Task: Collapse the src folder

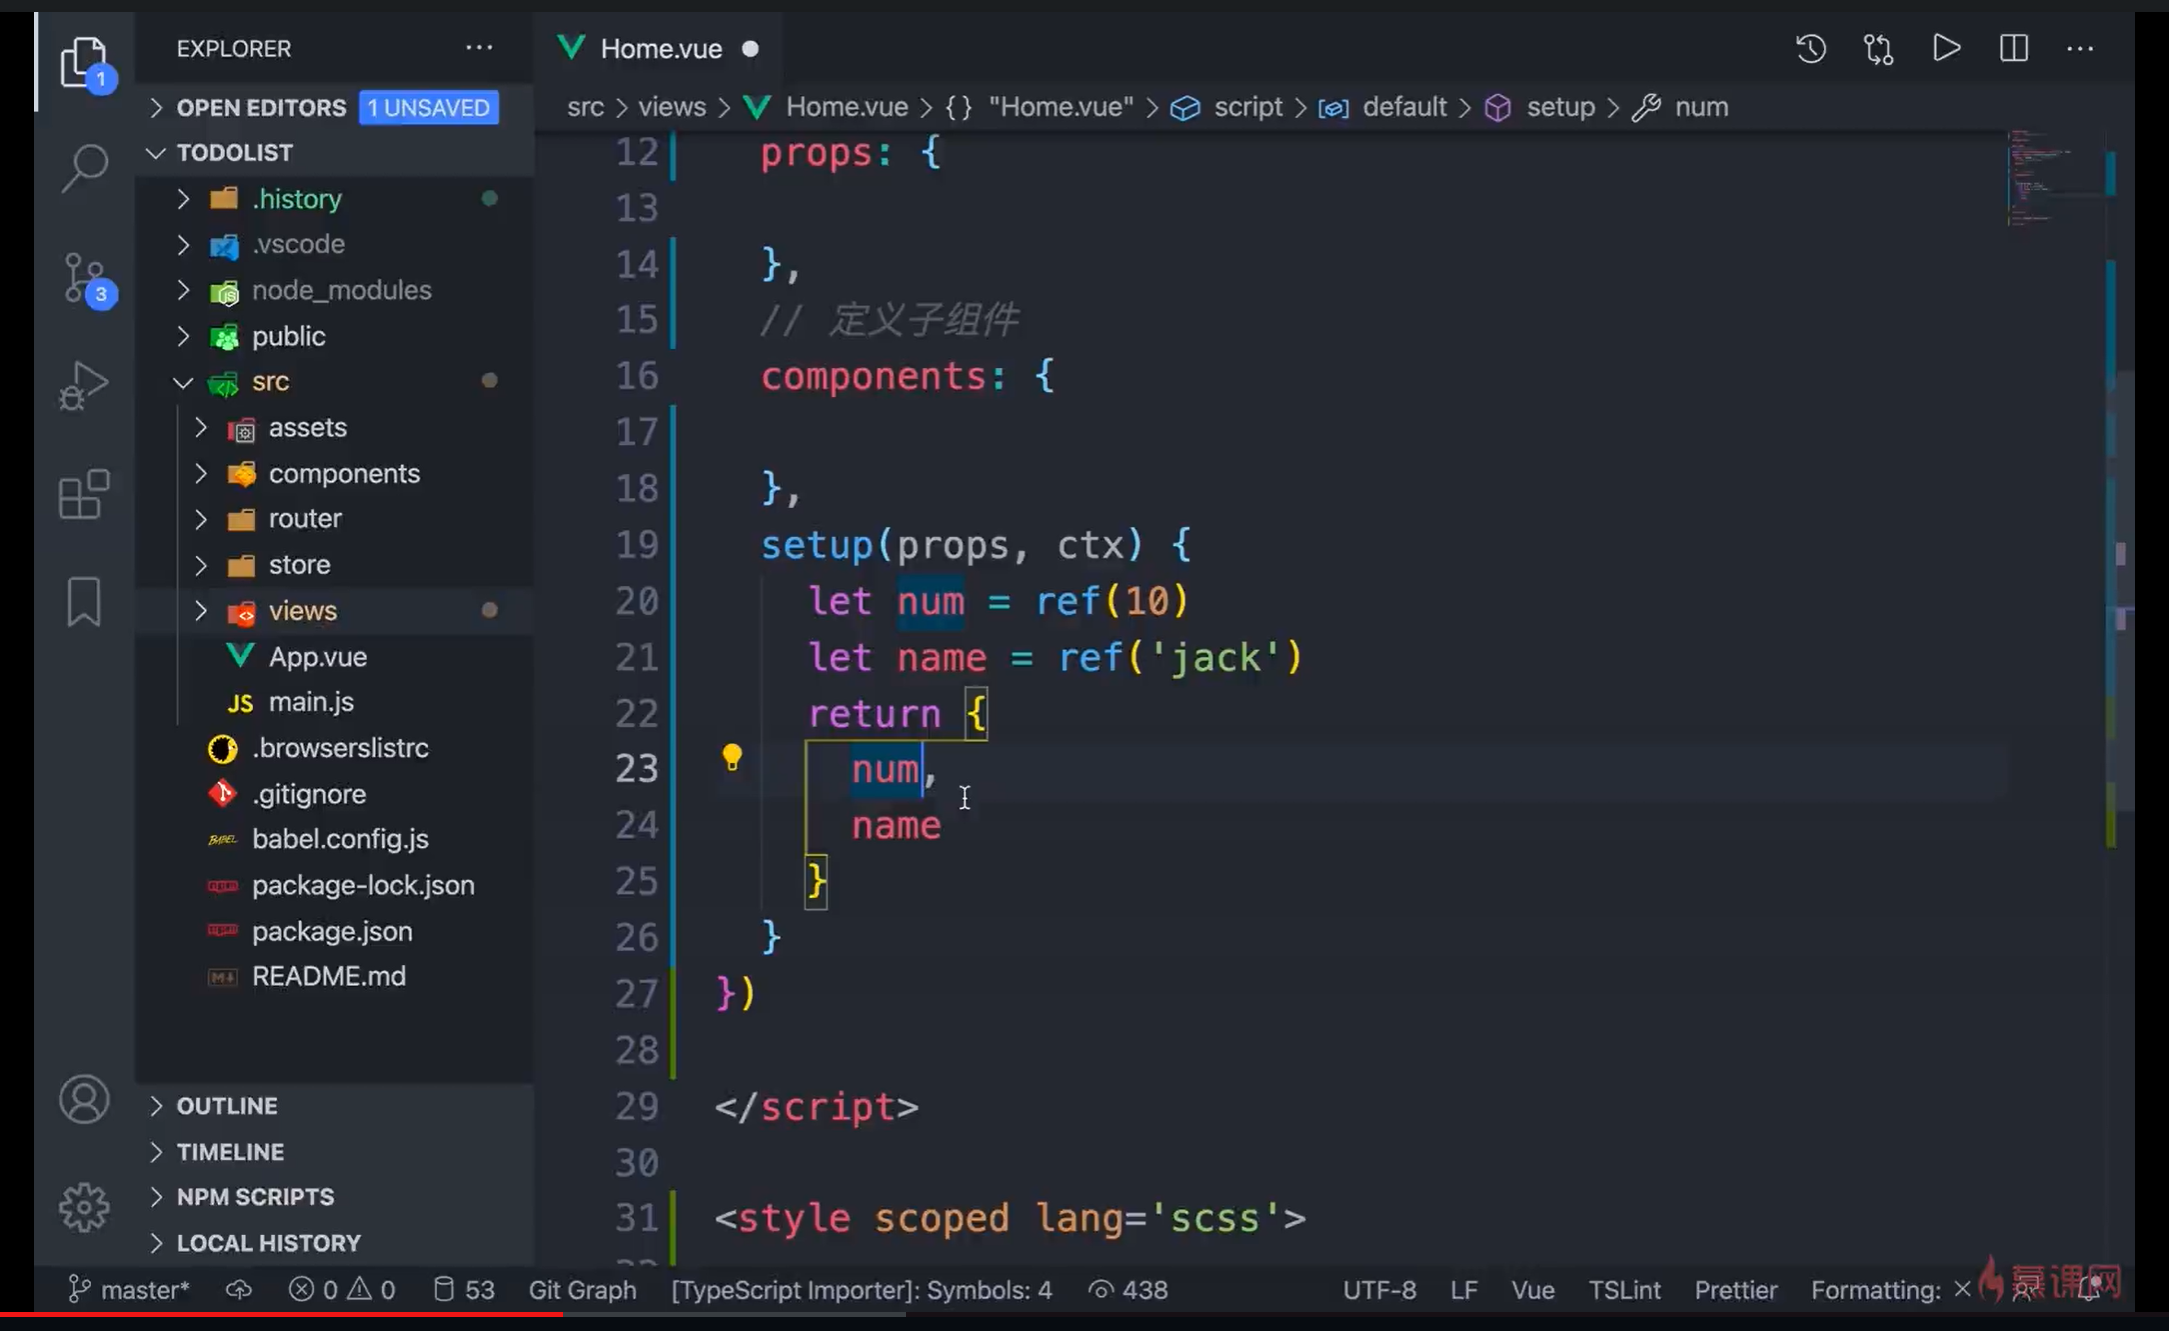Action: (270, 381)
